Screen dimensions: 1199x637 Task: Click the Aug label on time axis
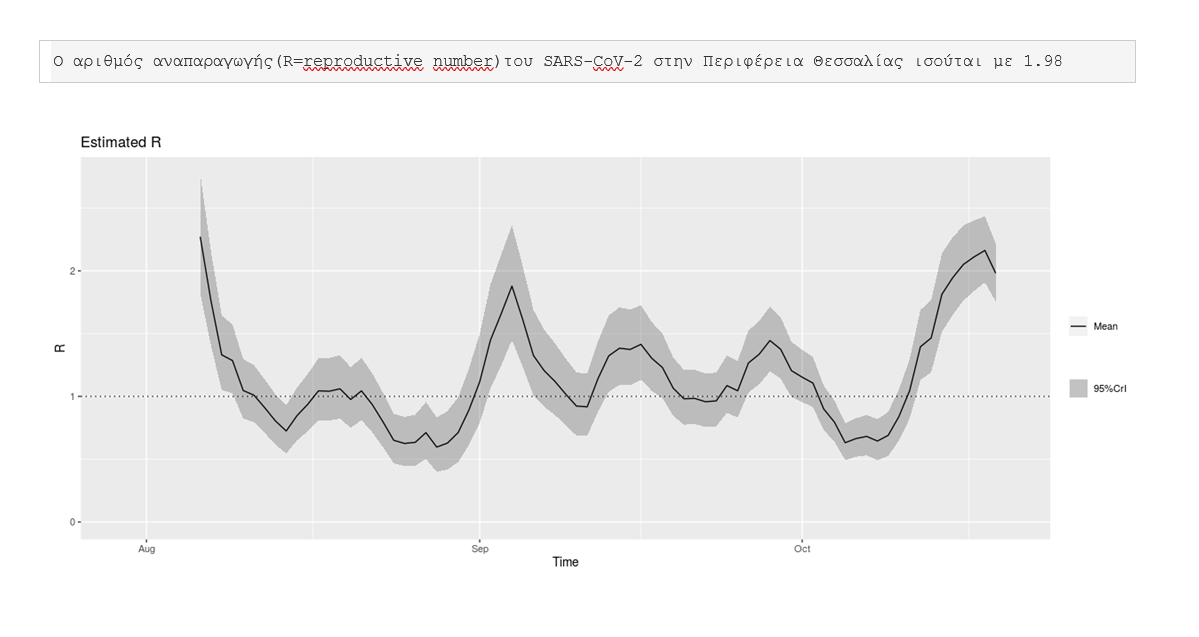click(147, 549)
